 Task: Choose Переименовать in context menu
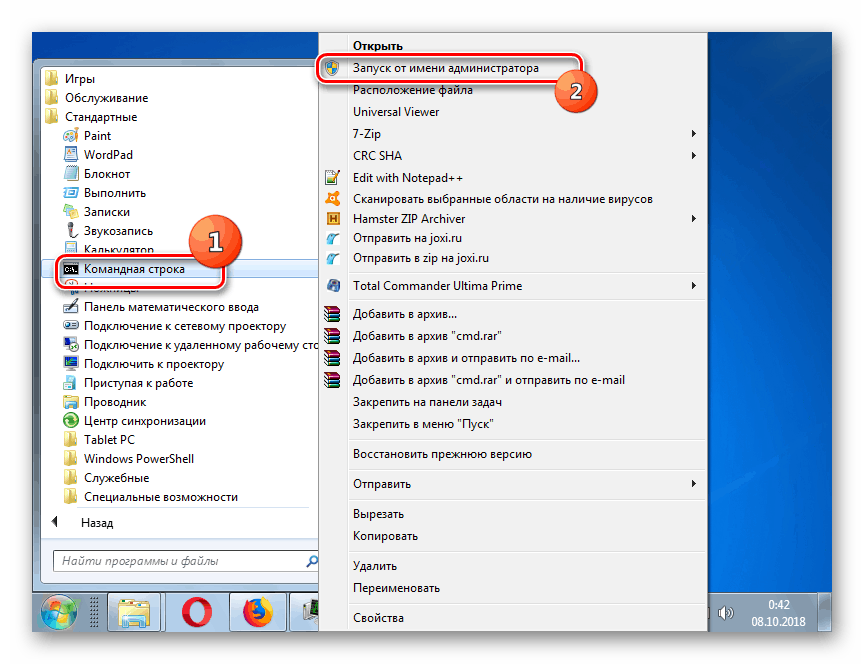point(396,588)
